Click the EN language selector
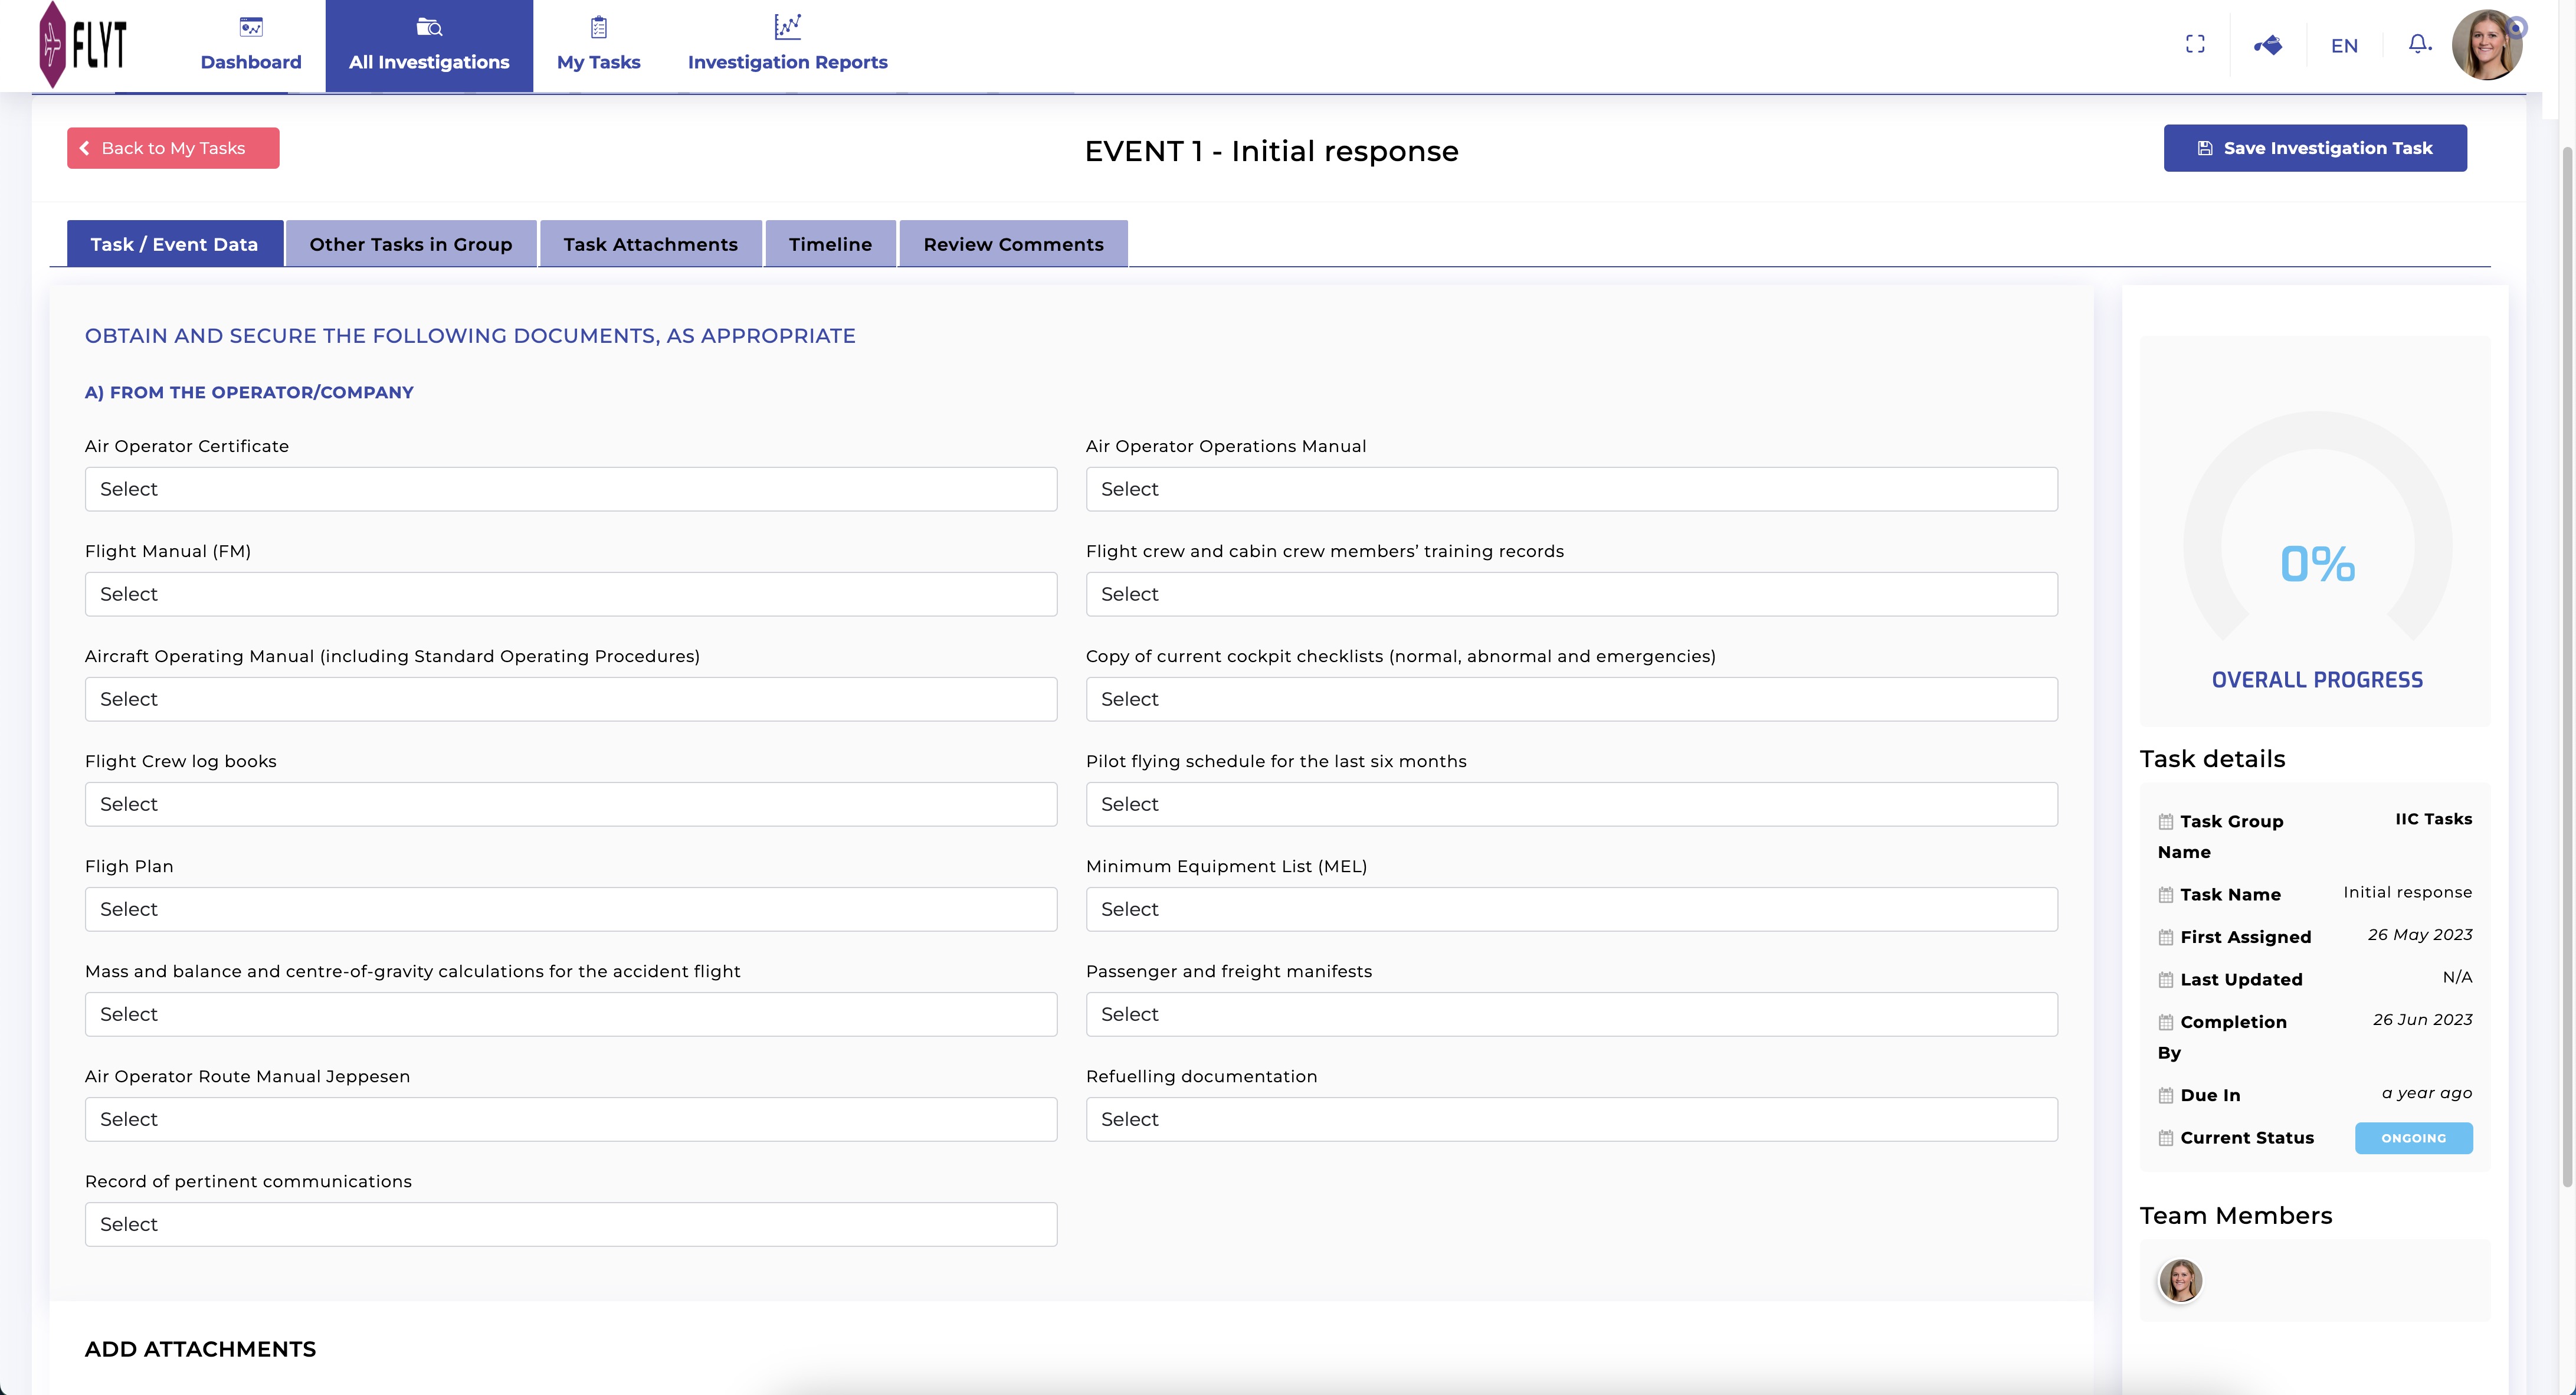 (x=2344, y=46)
